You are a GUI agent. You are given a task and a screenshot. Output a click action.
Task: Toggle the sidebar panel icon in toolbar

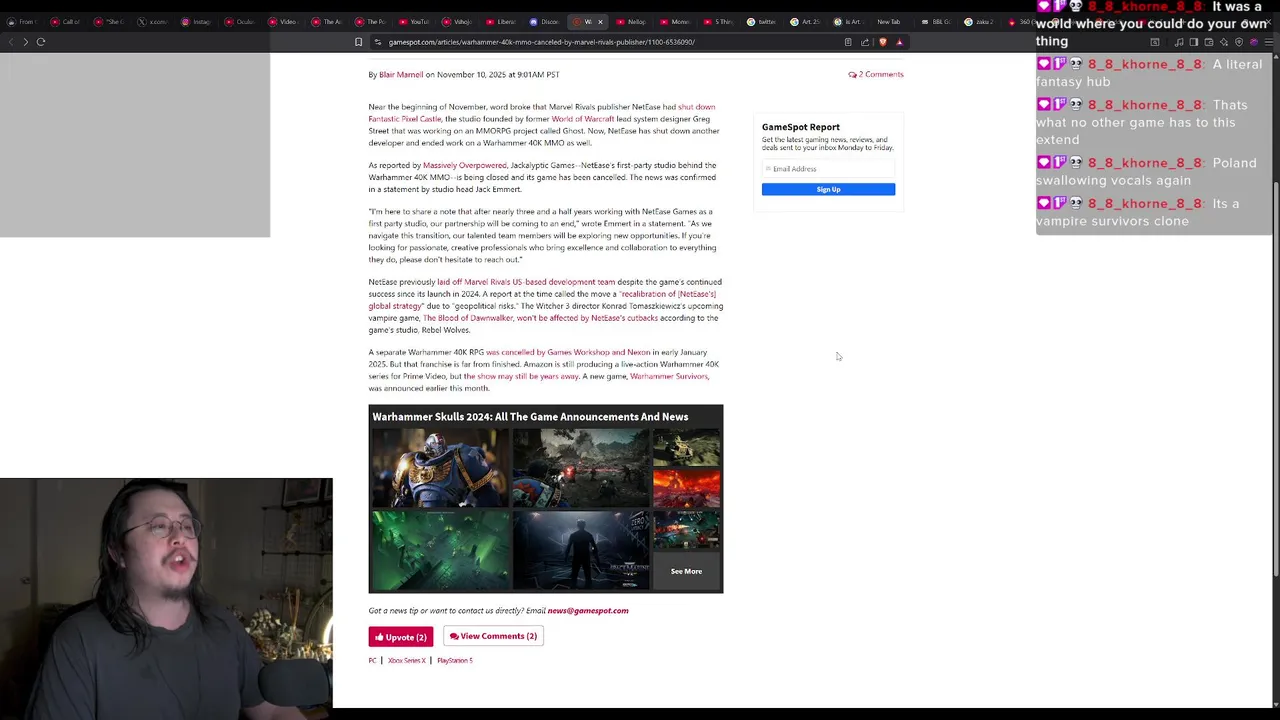pos(1193,42)
